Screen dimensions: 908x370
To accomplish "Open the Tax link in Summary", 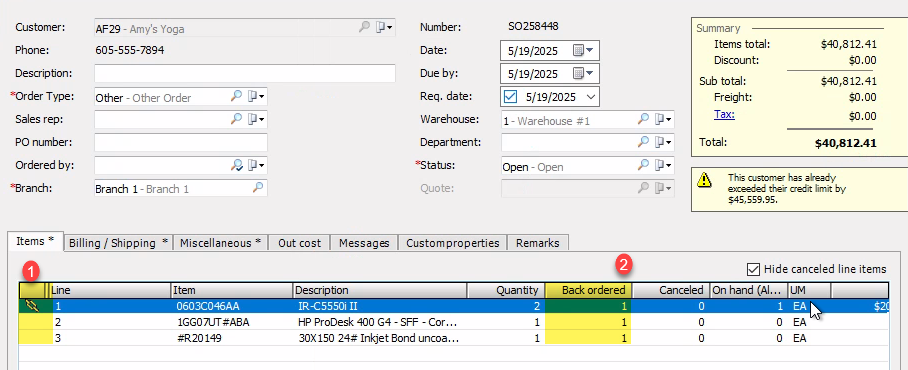I will click(x=724, y=114).
